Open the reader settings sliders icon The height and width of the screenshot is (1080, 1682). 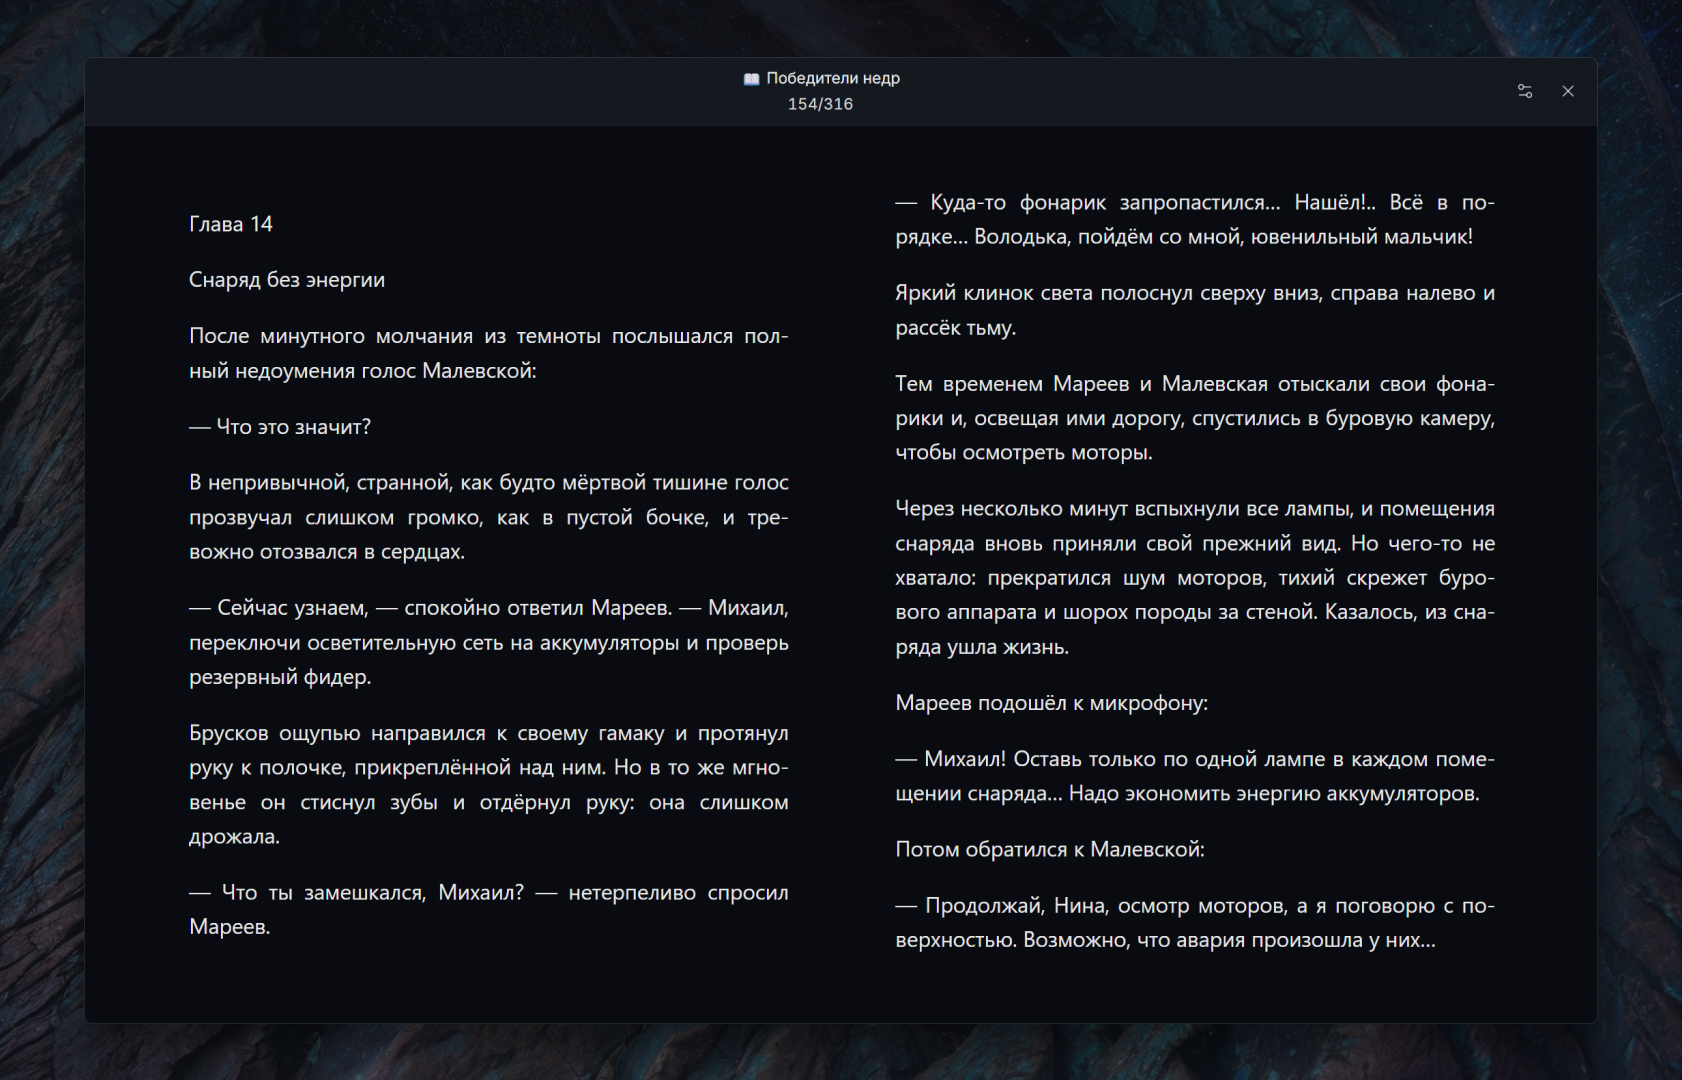[x=1524, y=91]
